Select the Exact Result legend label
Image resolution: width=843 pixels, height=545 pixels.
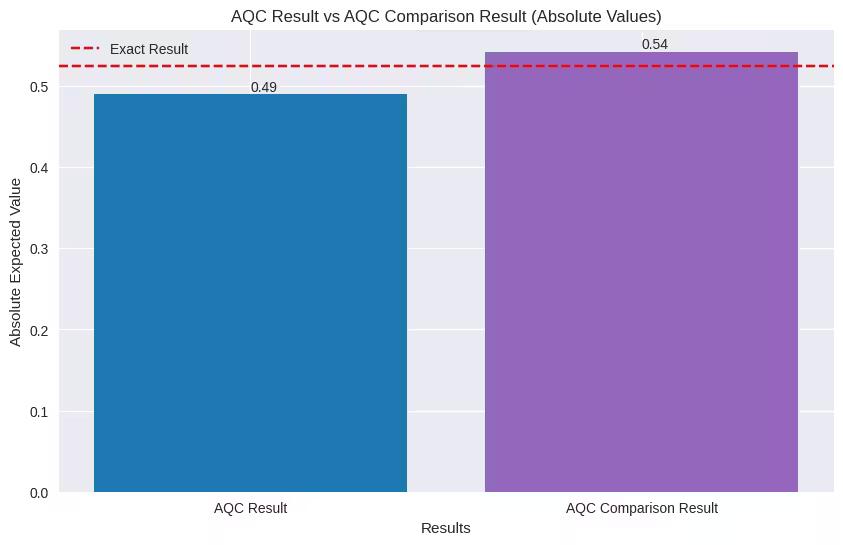148,48
